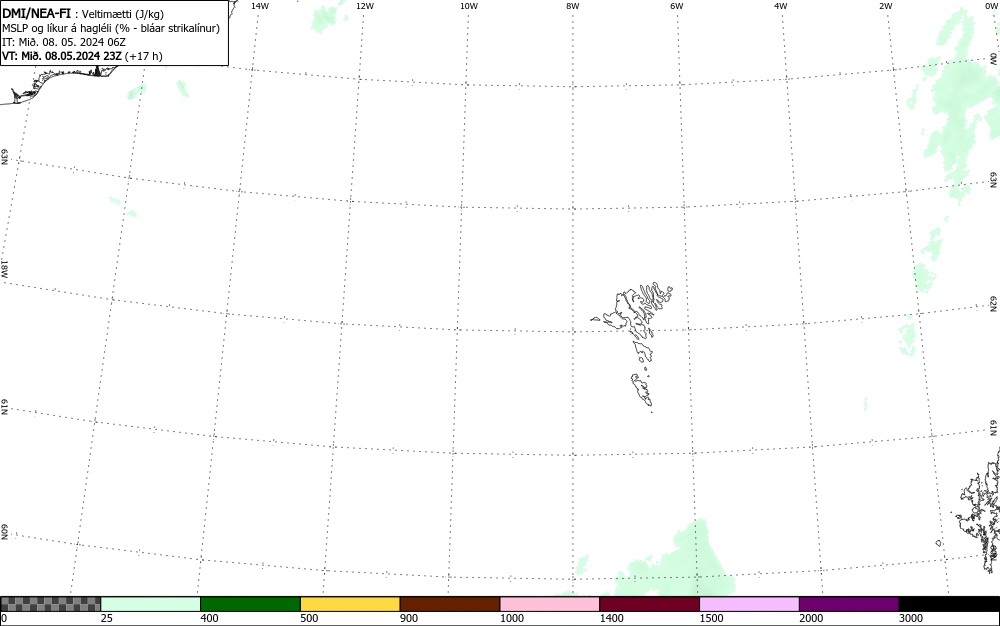Click the DMI/NEA-FI title text

coord(36,13)
